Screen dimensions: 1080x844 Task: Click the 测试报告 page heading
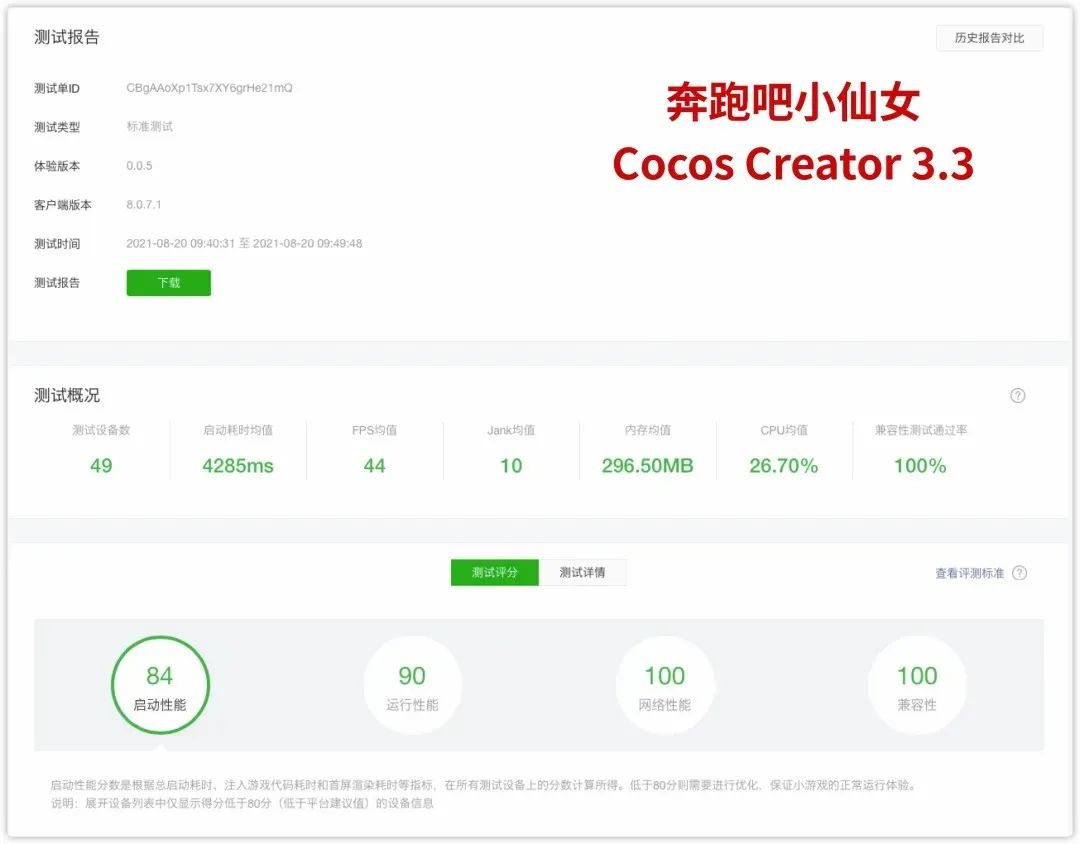click(67, 37)
